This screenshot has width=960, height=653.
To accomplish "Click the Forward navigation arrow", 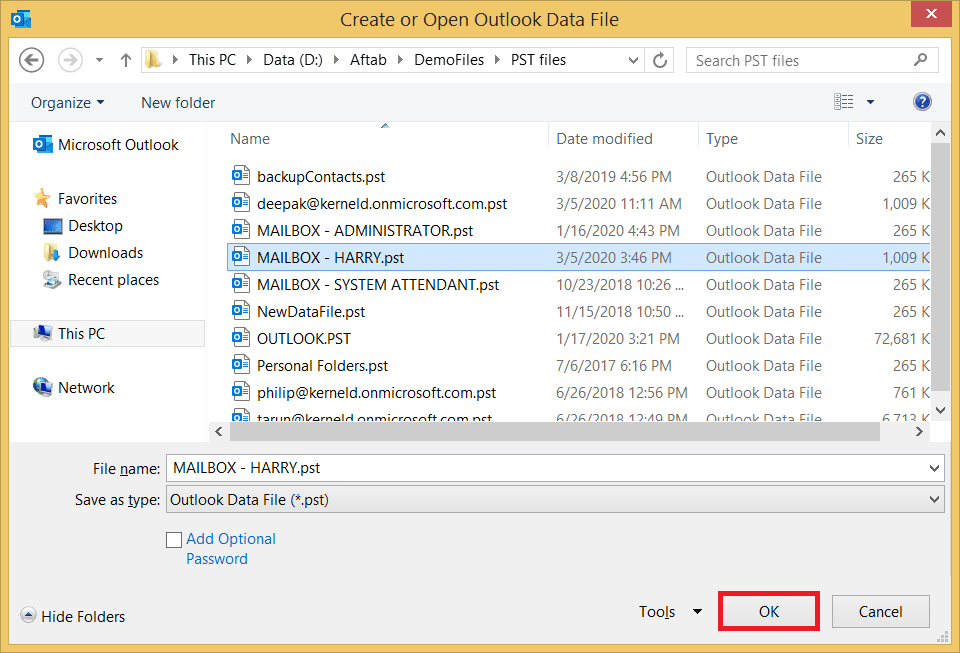I will tap(70, 60).
